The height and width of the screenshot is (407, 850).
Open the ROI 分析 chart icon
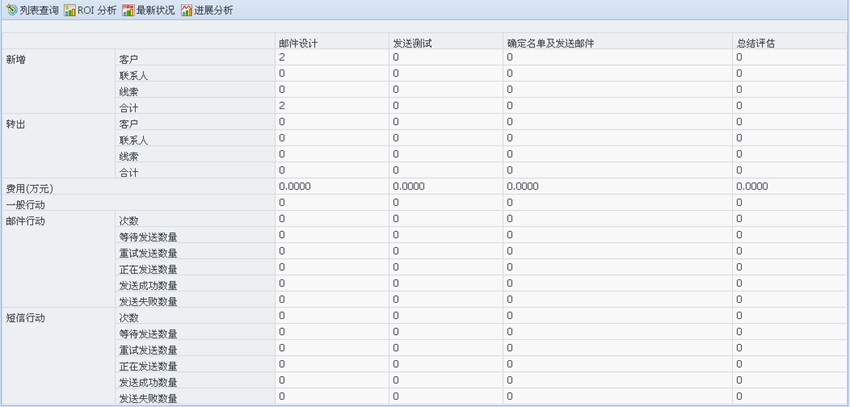69,10
